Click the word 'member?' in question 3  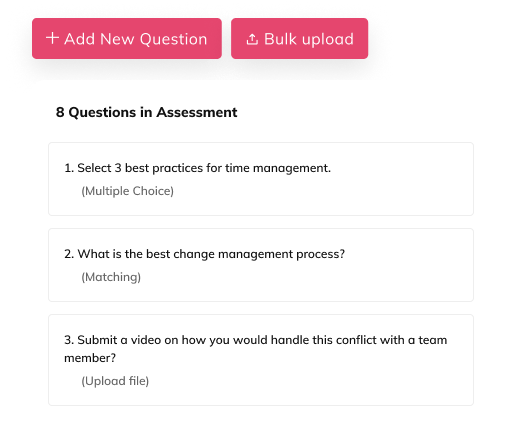point(90,358)
